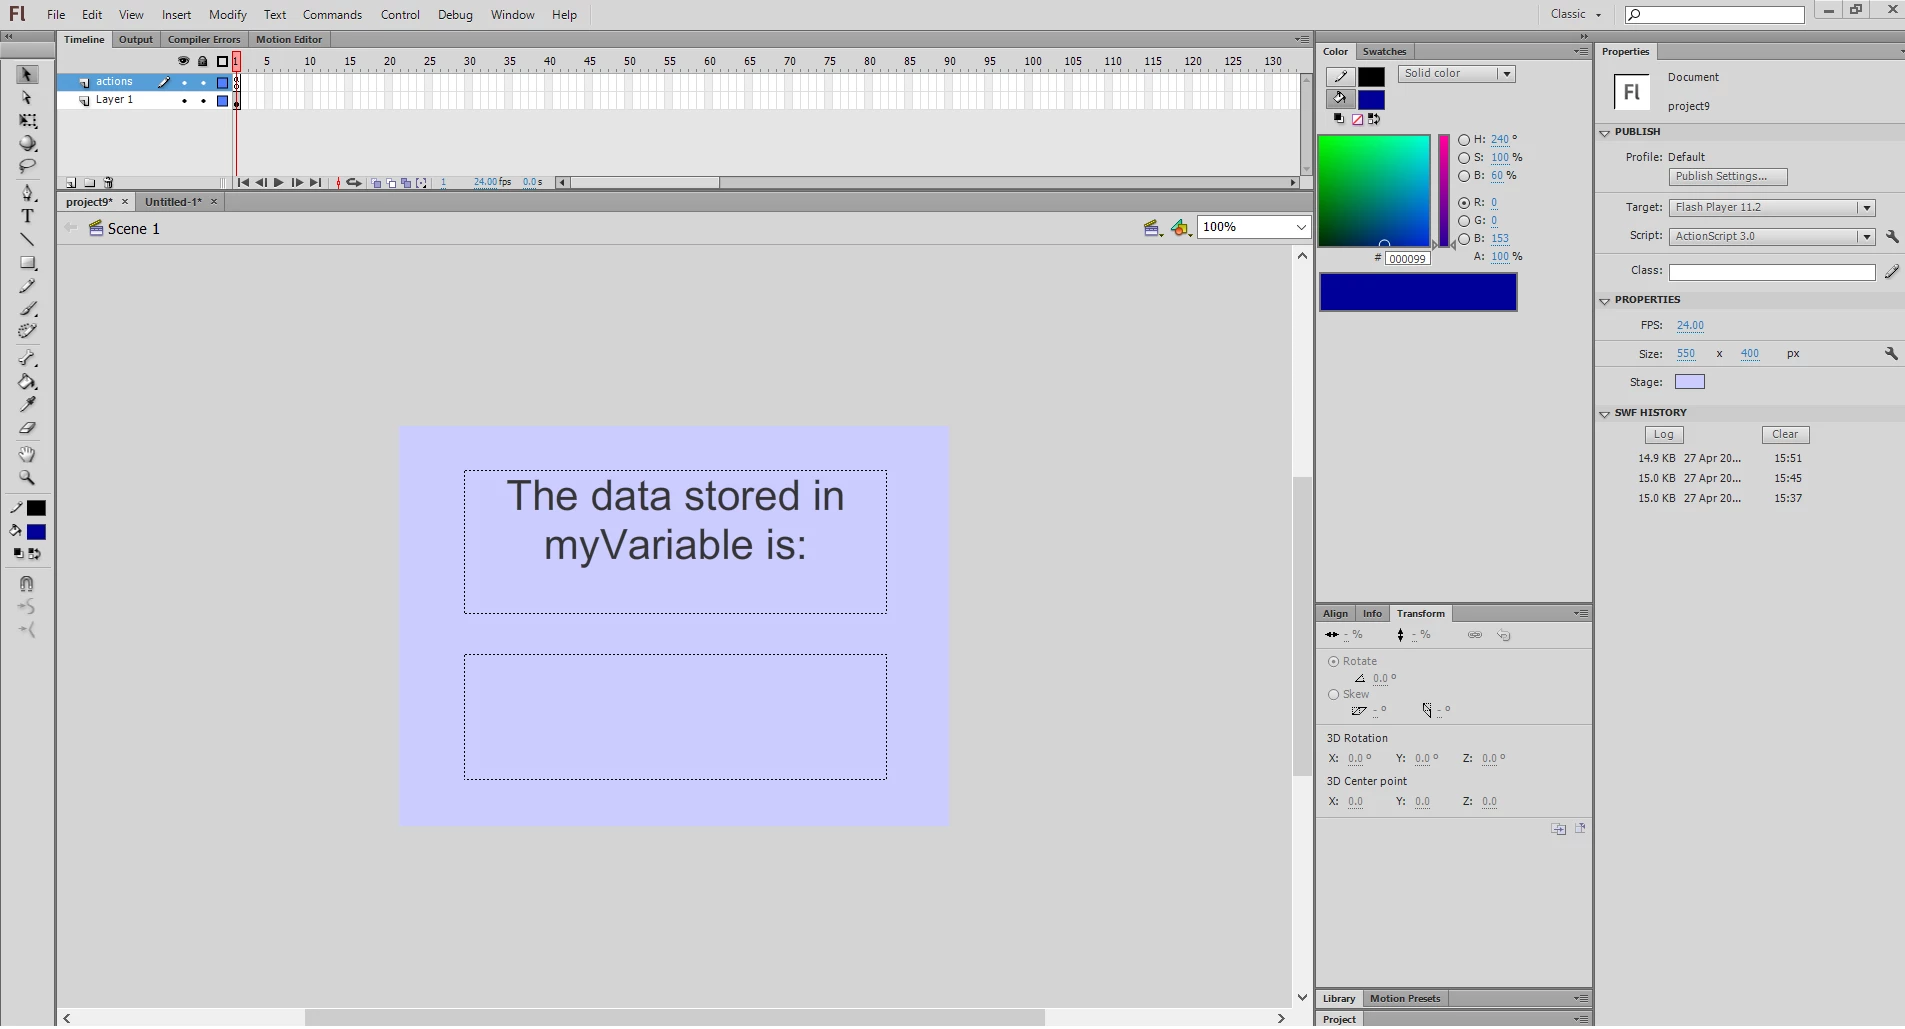This screenshot has height=1029, width=1905.
Task: Toggle lock all layers padlock icon
Action: 203,61
